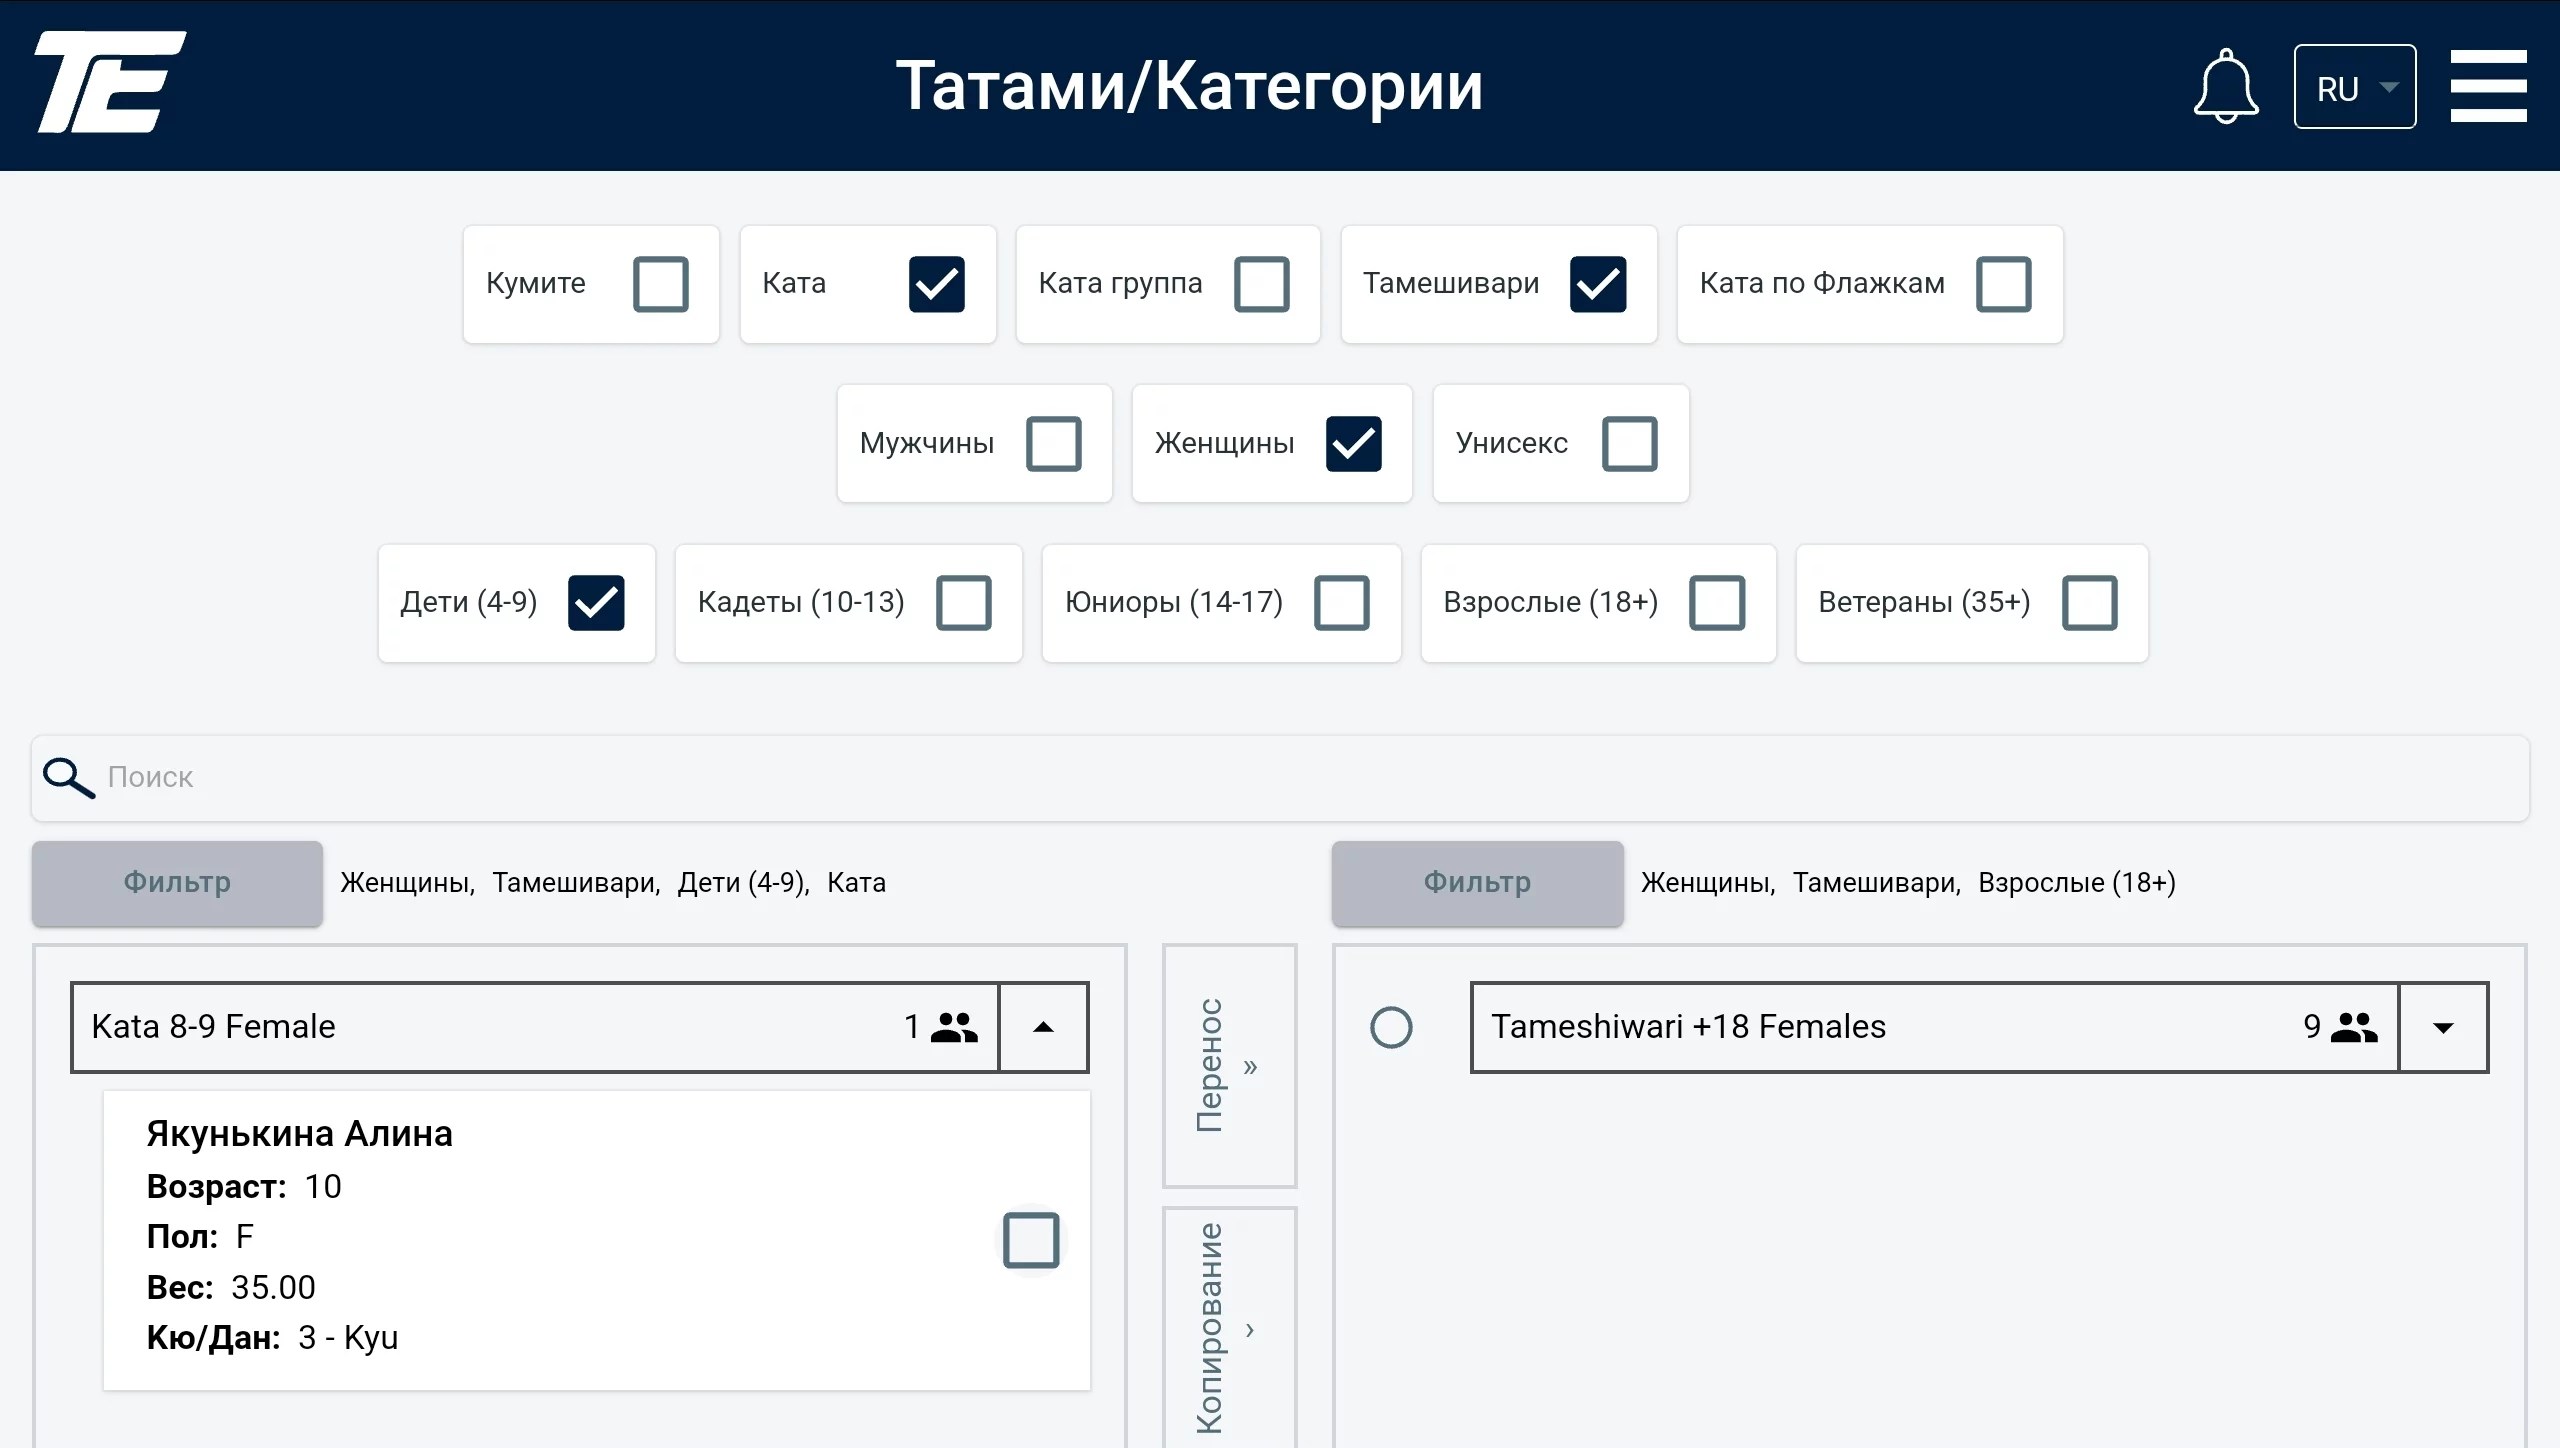Select Tameshiwari +18 Females radio button
2560x1448 pixels.
(x=1391, y=1027)
